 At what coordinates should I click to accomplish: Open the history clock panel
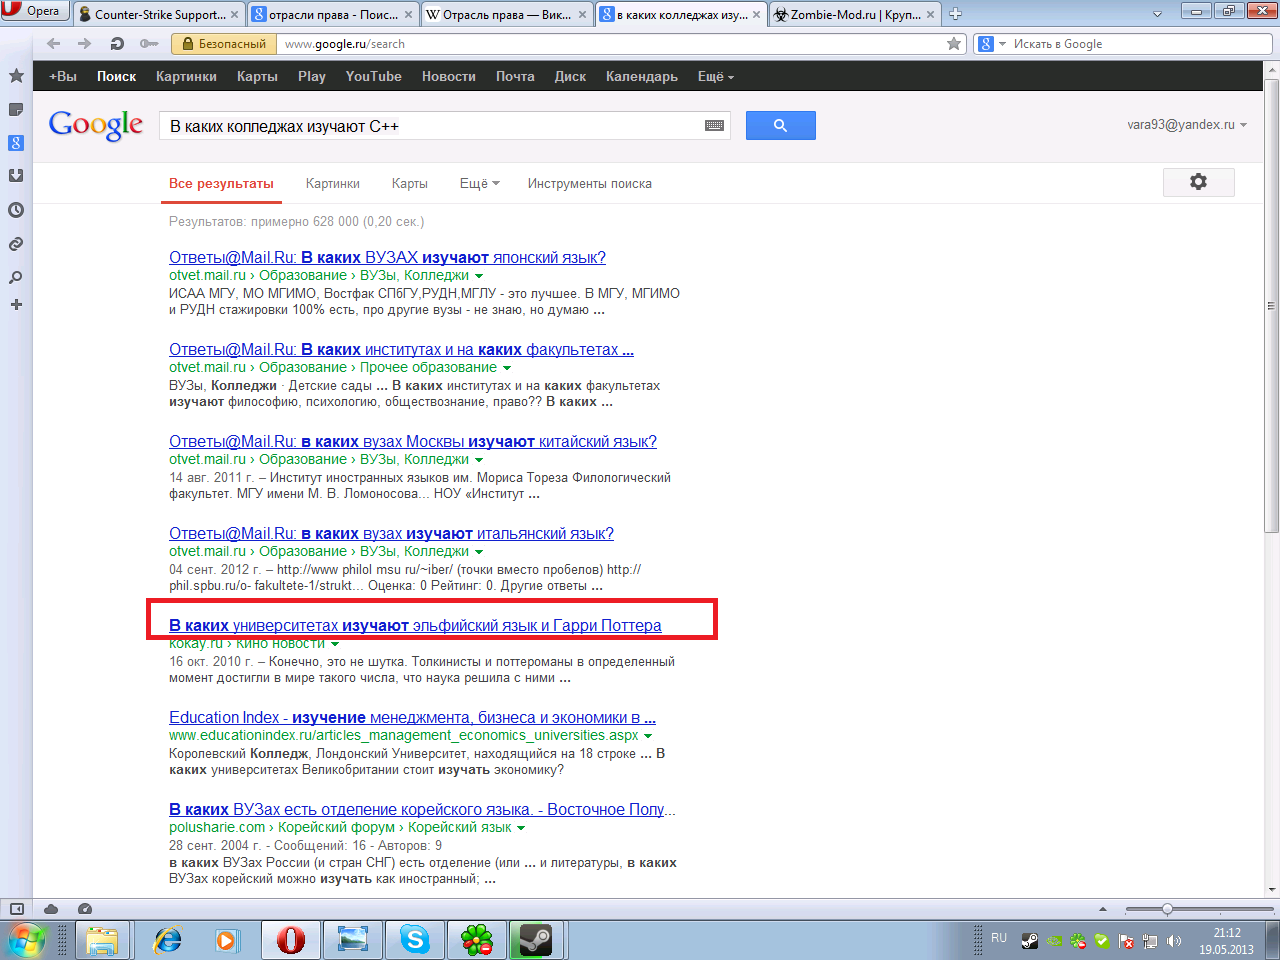click(x=16, y=210)
